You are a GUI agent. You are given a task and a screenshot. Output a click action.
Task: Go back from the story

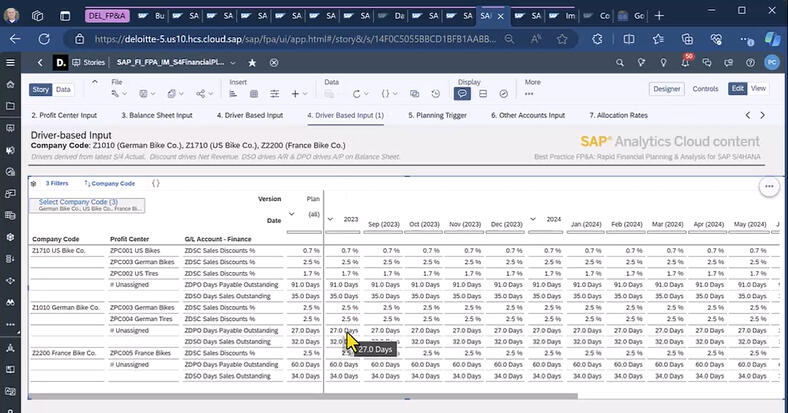pos(40,63)
